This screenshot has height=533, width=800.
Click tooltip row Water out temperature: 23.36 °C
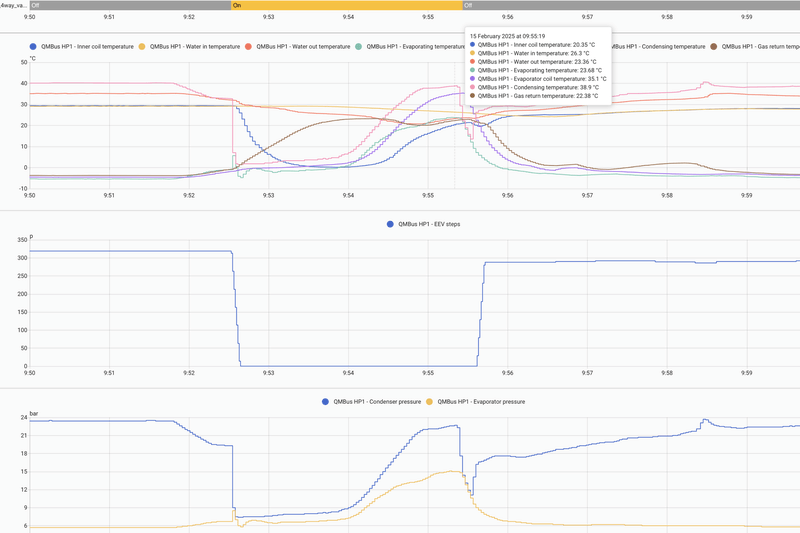click(533, 62)
